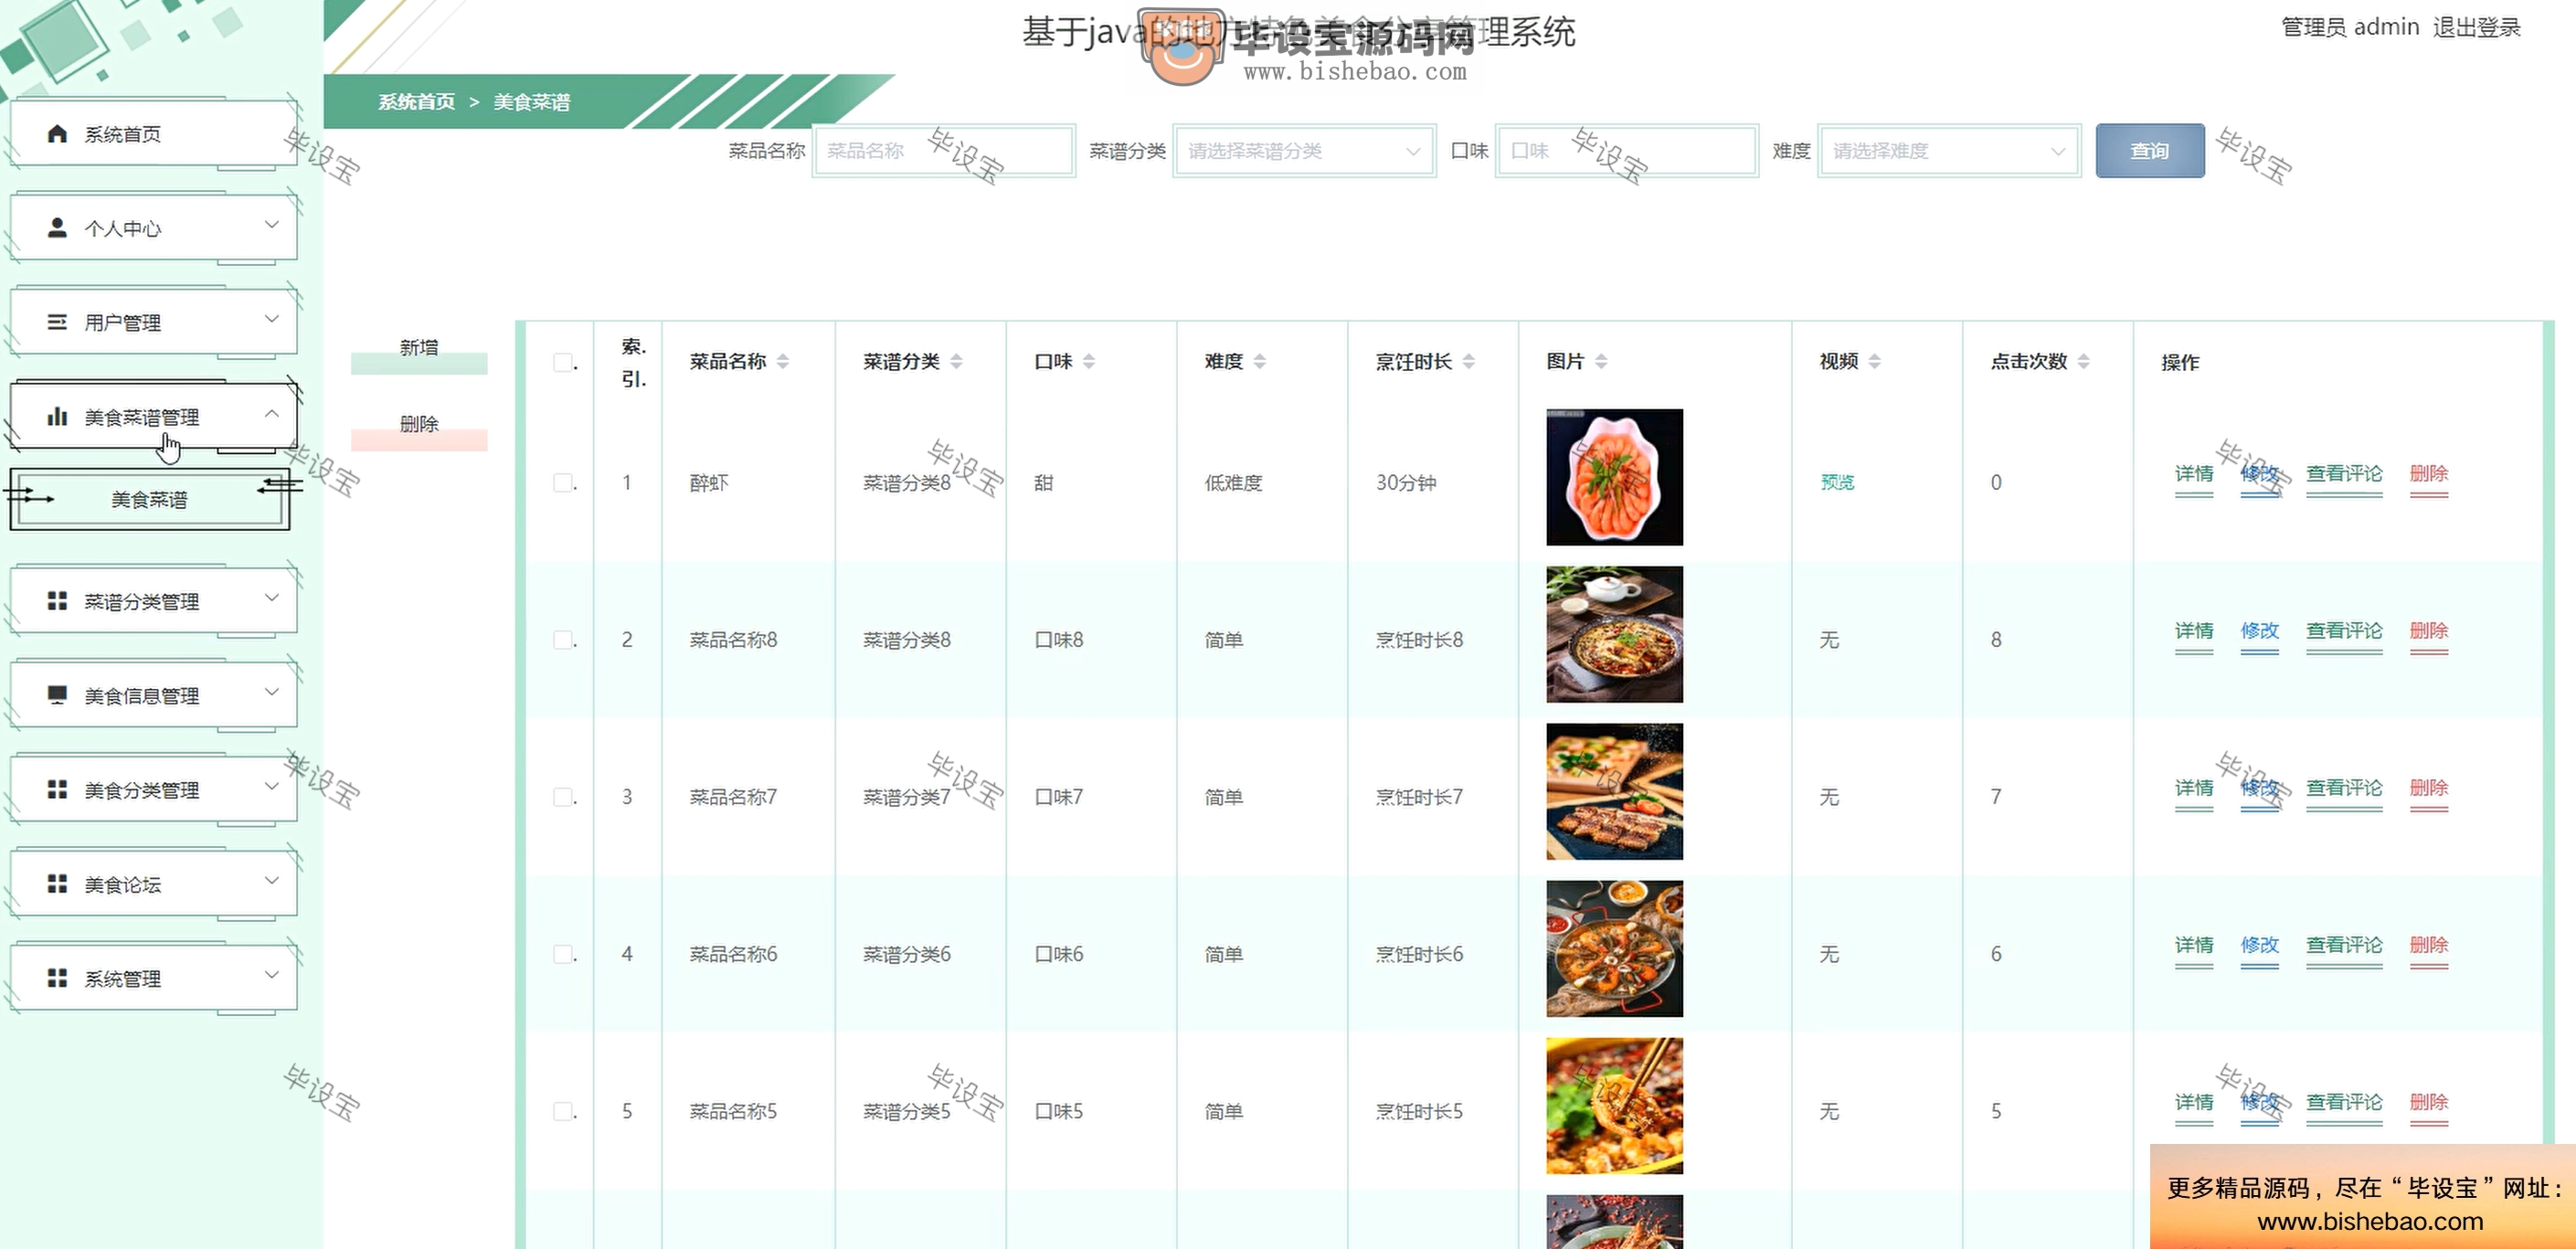Click 查看评论 for row 菜品名称5
This screenshot has width=2576, height=1249.
[x=2344, y=1102]
